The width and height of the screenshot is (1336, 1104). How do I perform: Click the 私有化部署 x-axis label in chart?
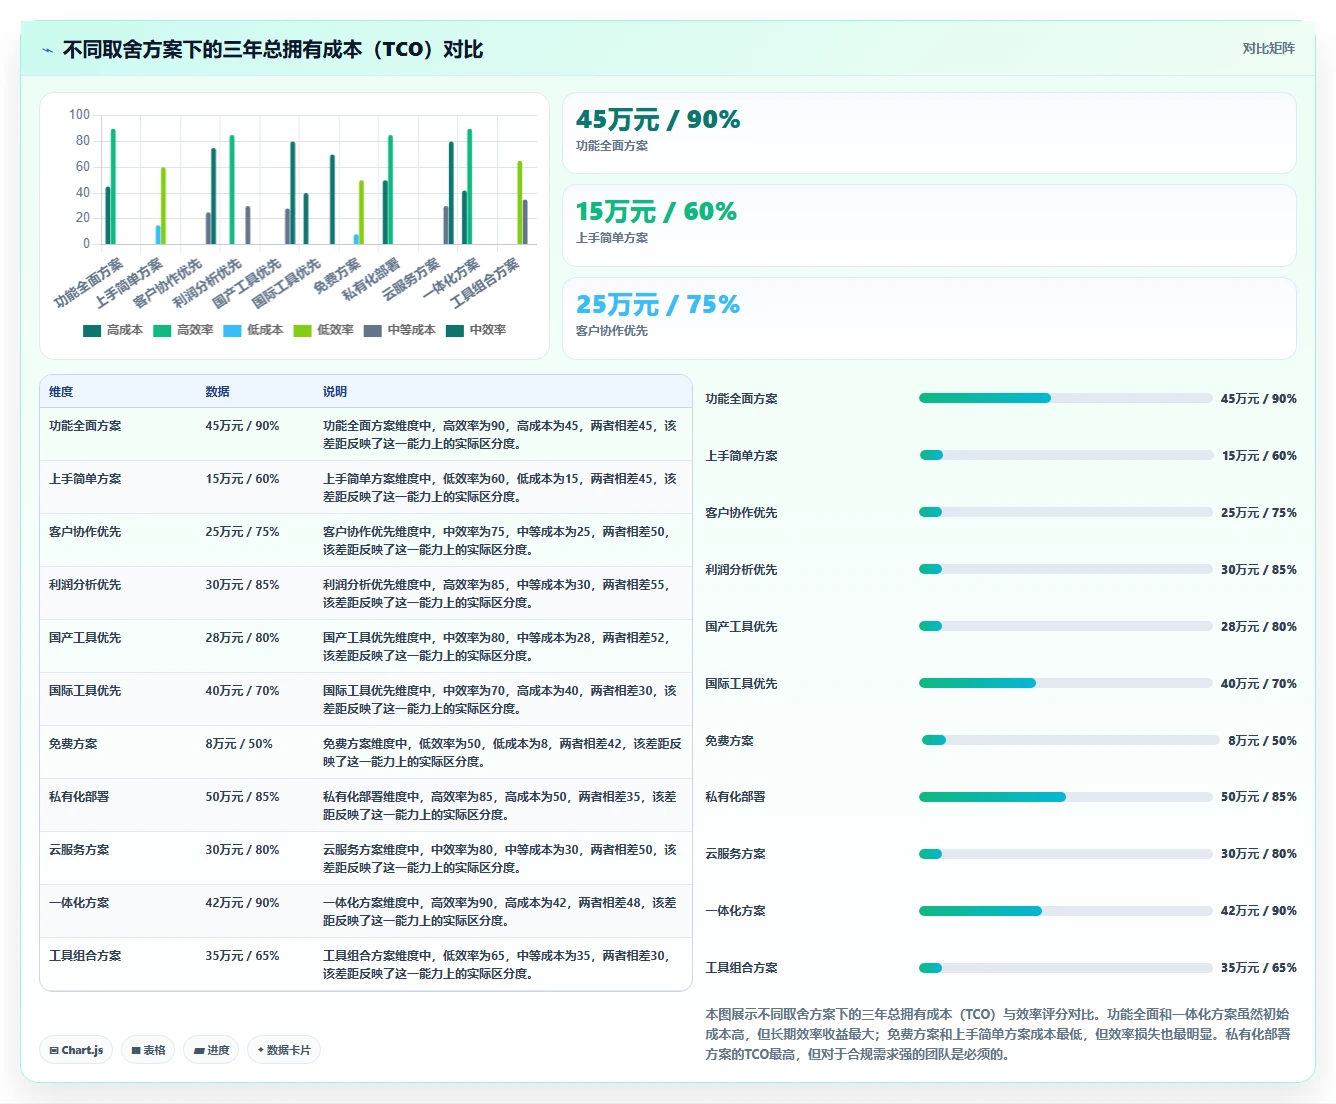(371, 279)
